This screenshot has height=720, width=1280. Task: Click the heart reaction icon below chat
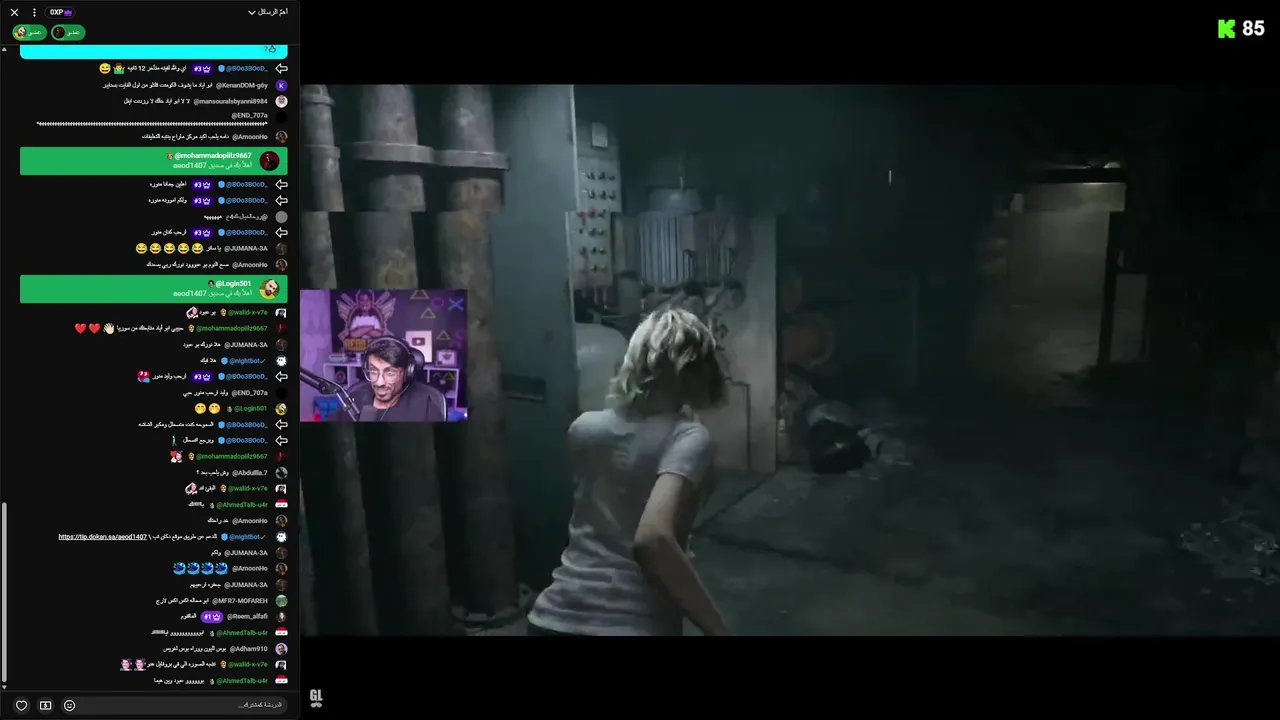pyautogui.click(x=21, y=705)
